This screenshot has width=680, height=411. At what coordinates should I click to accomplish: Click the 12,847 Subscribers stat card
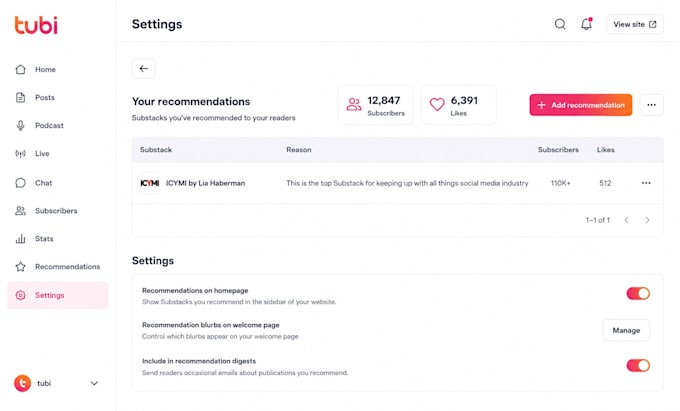[x=376, y=105]
